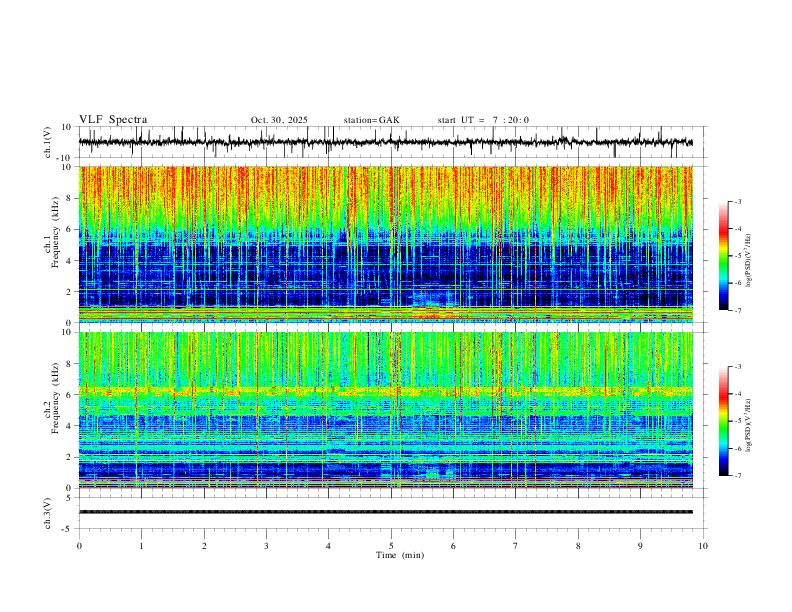Click the "-4" tick on ch.2 colorbar
The image size is (792, 612).
738,393
